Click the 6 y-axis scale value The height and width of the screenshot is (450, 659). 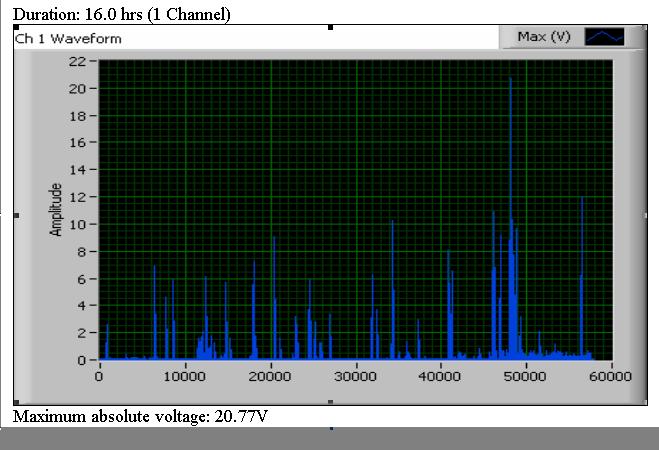(x=82, y=279)
